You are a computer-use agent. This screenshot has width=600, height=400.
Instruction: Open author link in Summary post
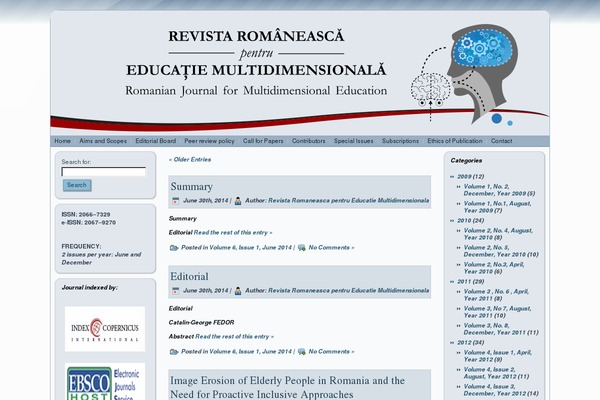tap(348, 201)
